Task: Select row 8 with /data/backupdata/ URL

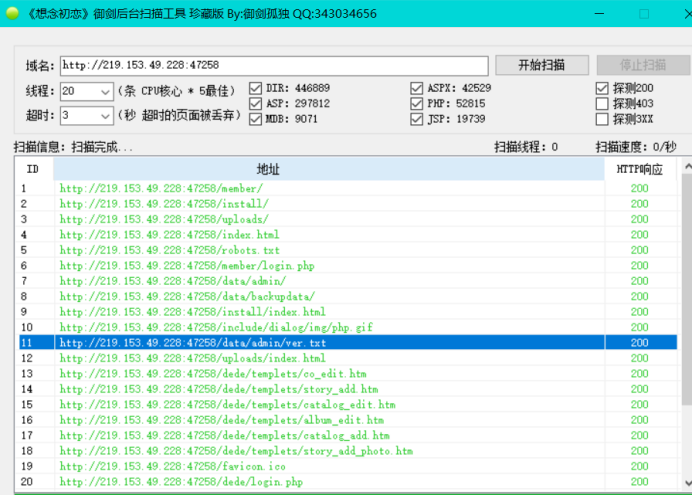Action: click(348, 296)
